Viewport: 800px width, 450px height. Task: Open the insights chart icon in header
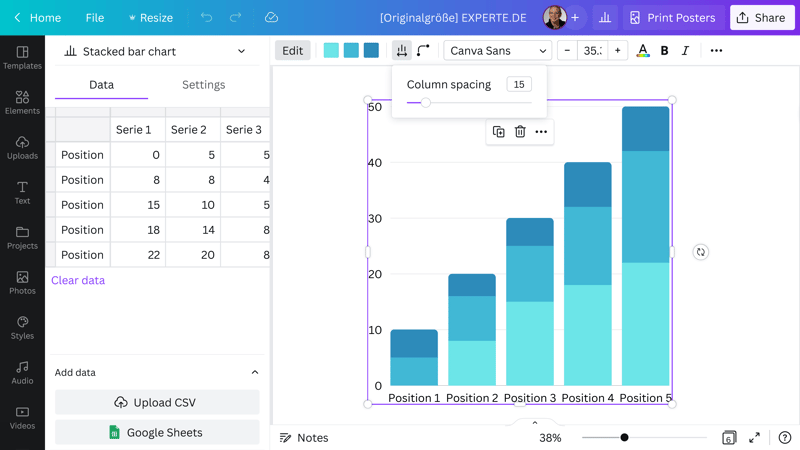click(605, 18)
